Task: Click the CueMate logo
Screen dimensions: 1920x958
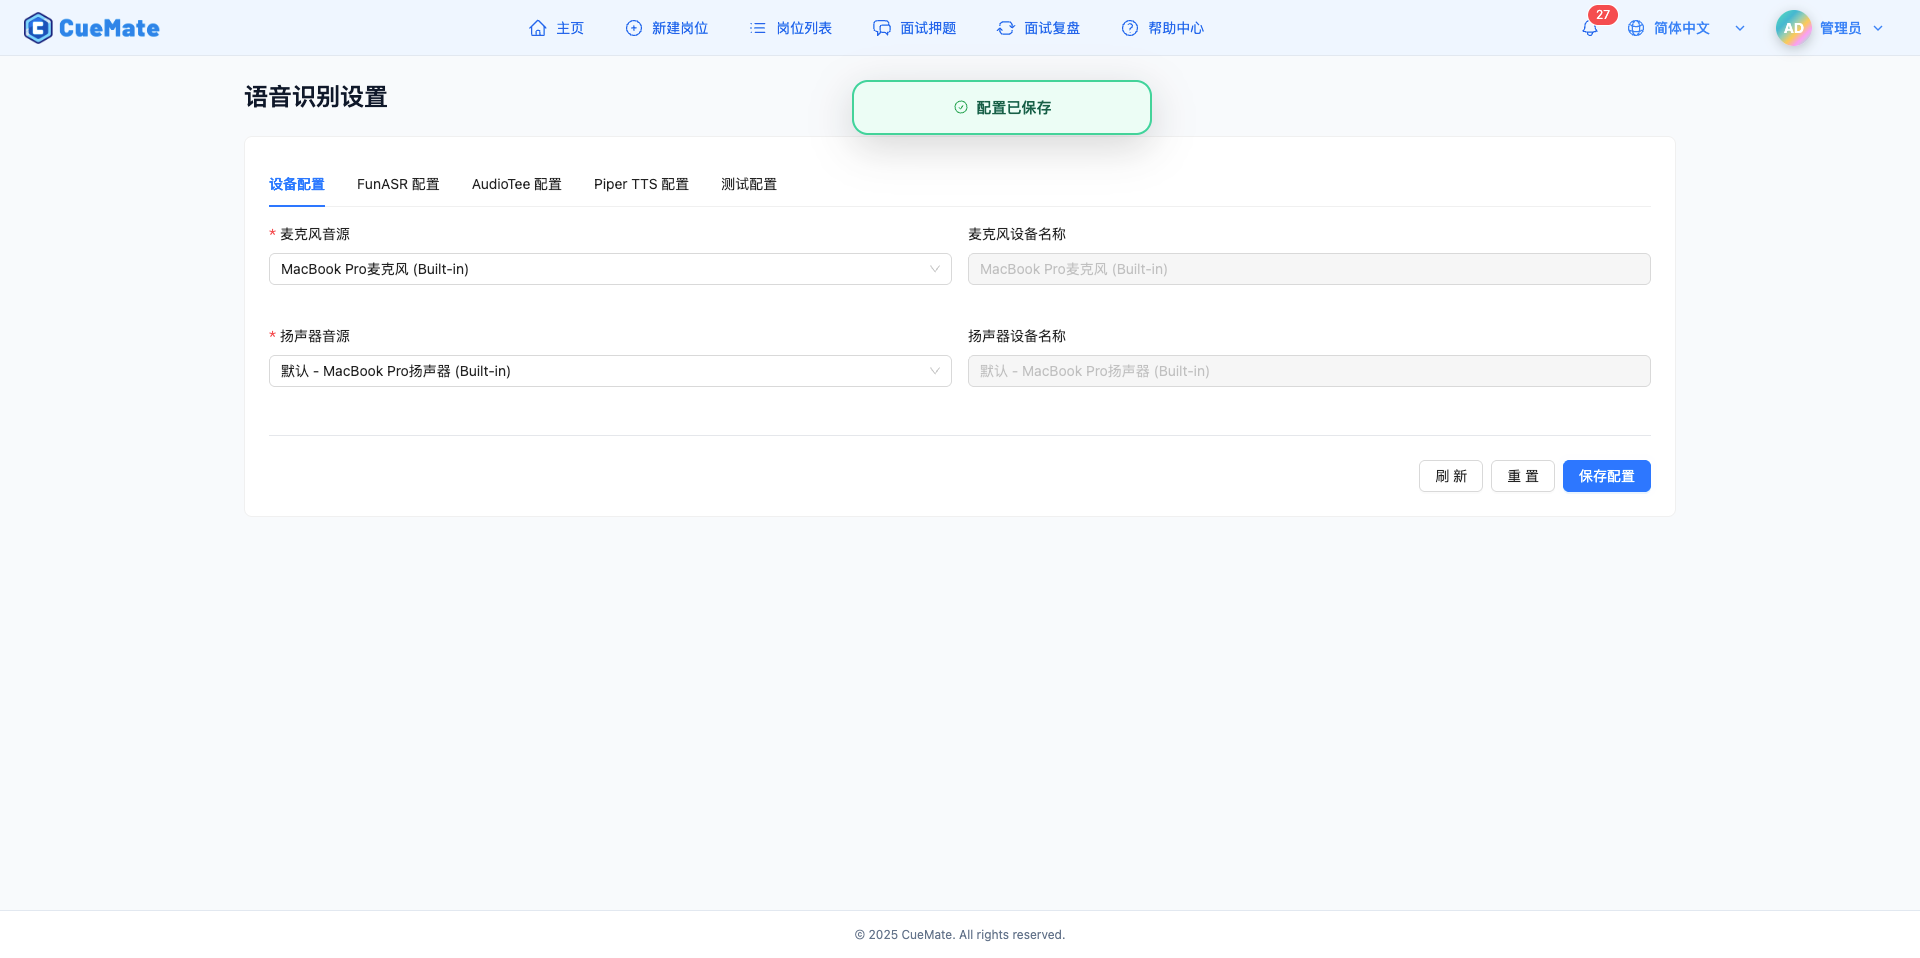Action: 91,27
